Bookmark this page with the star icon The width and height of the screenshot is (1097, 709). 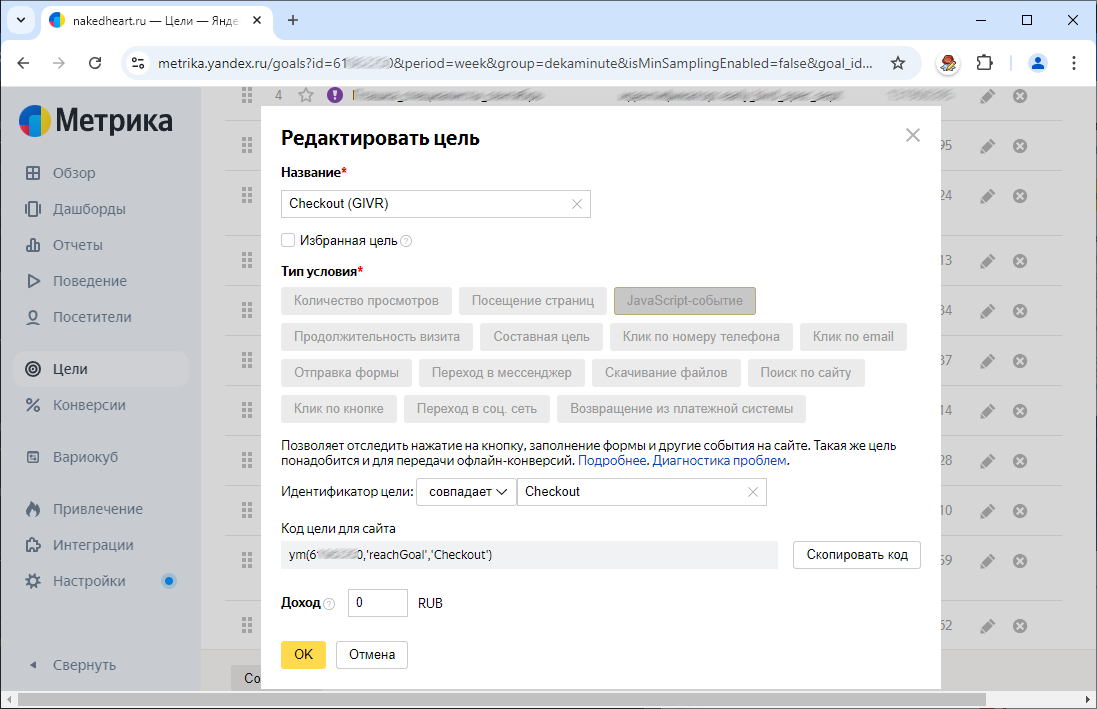(898, 63)
